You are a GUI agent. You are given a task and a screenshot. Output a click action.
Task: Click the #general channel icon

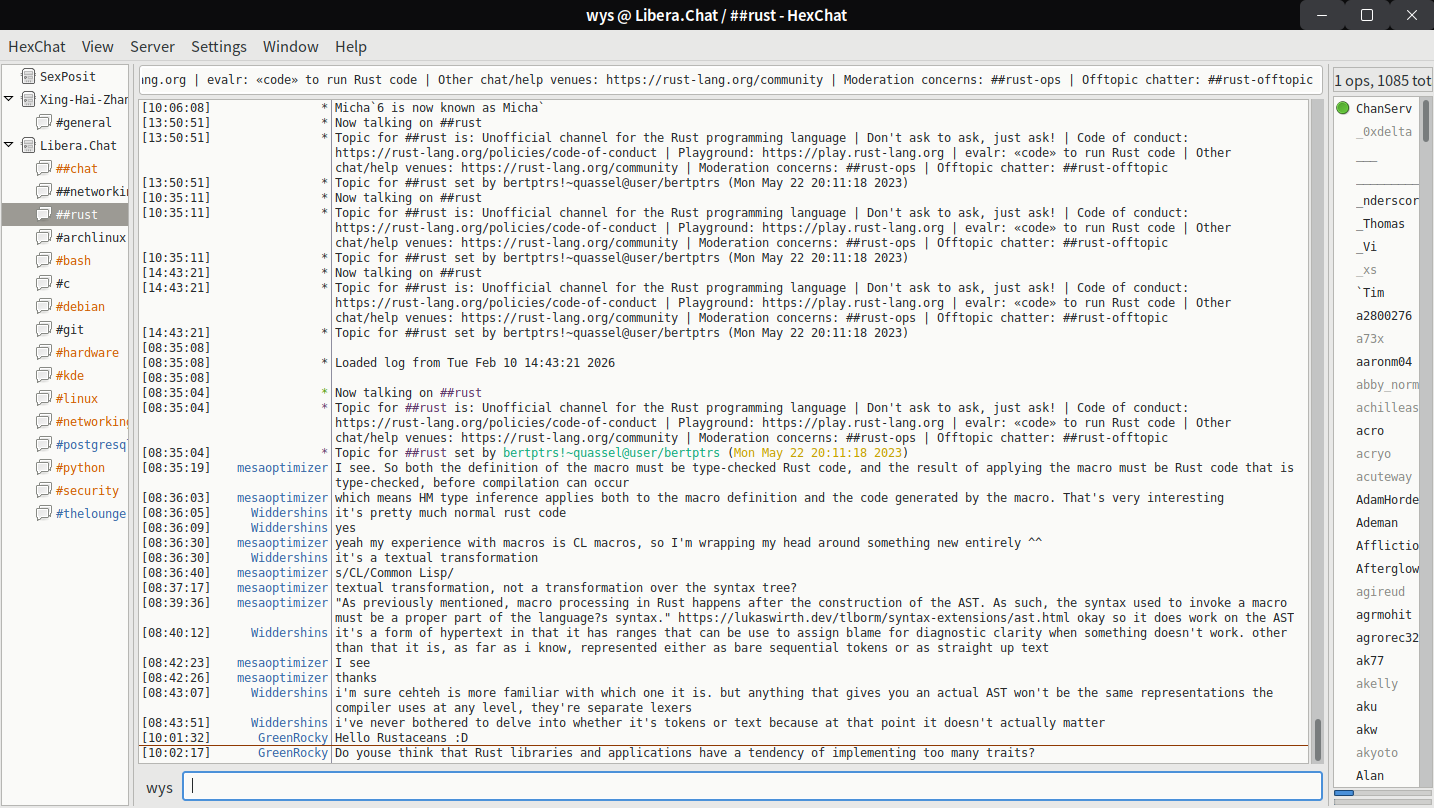(x=43, y=122)
